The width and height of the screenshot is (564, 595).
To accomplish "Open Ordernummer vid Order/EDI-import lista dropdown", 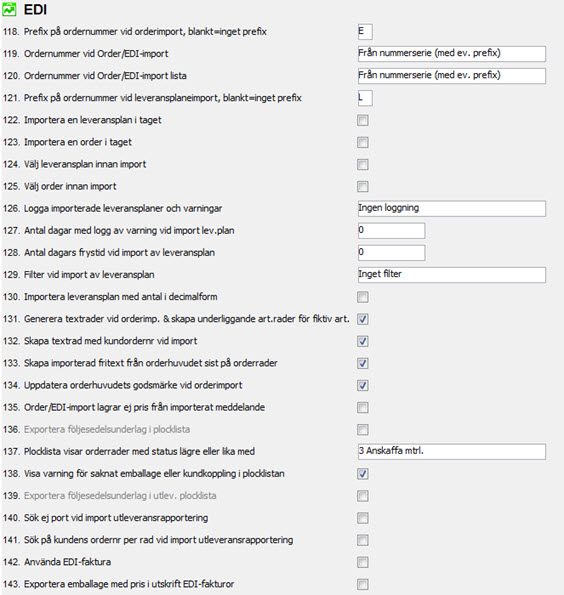I will coord(452,76).
